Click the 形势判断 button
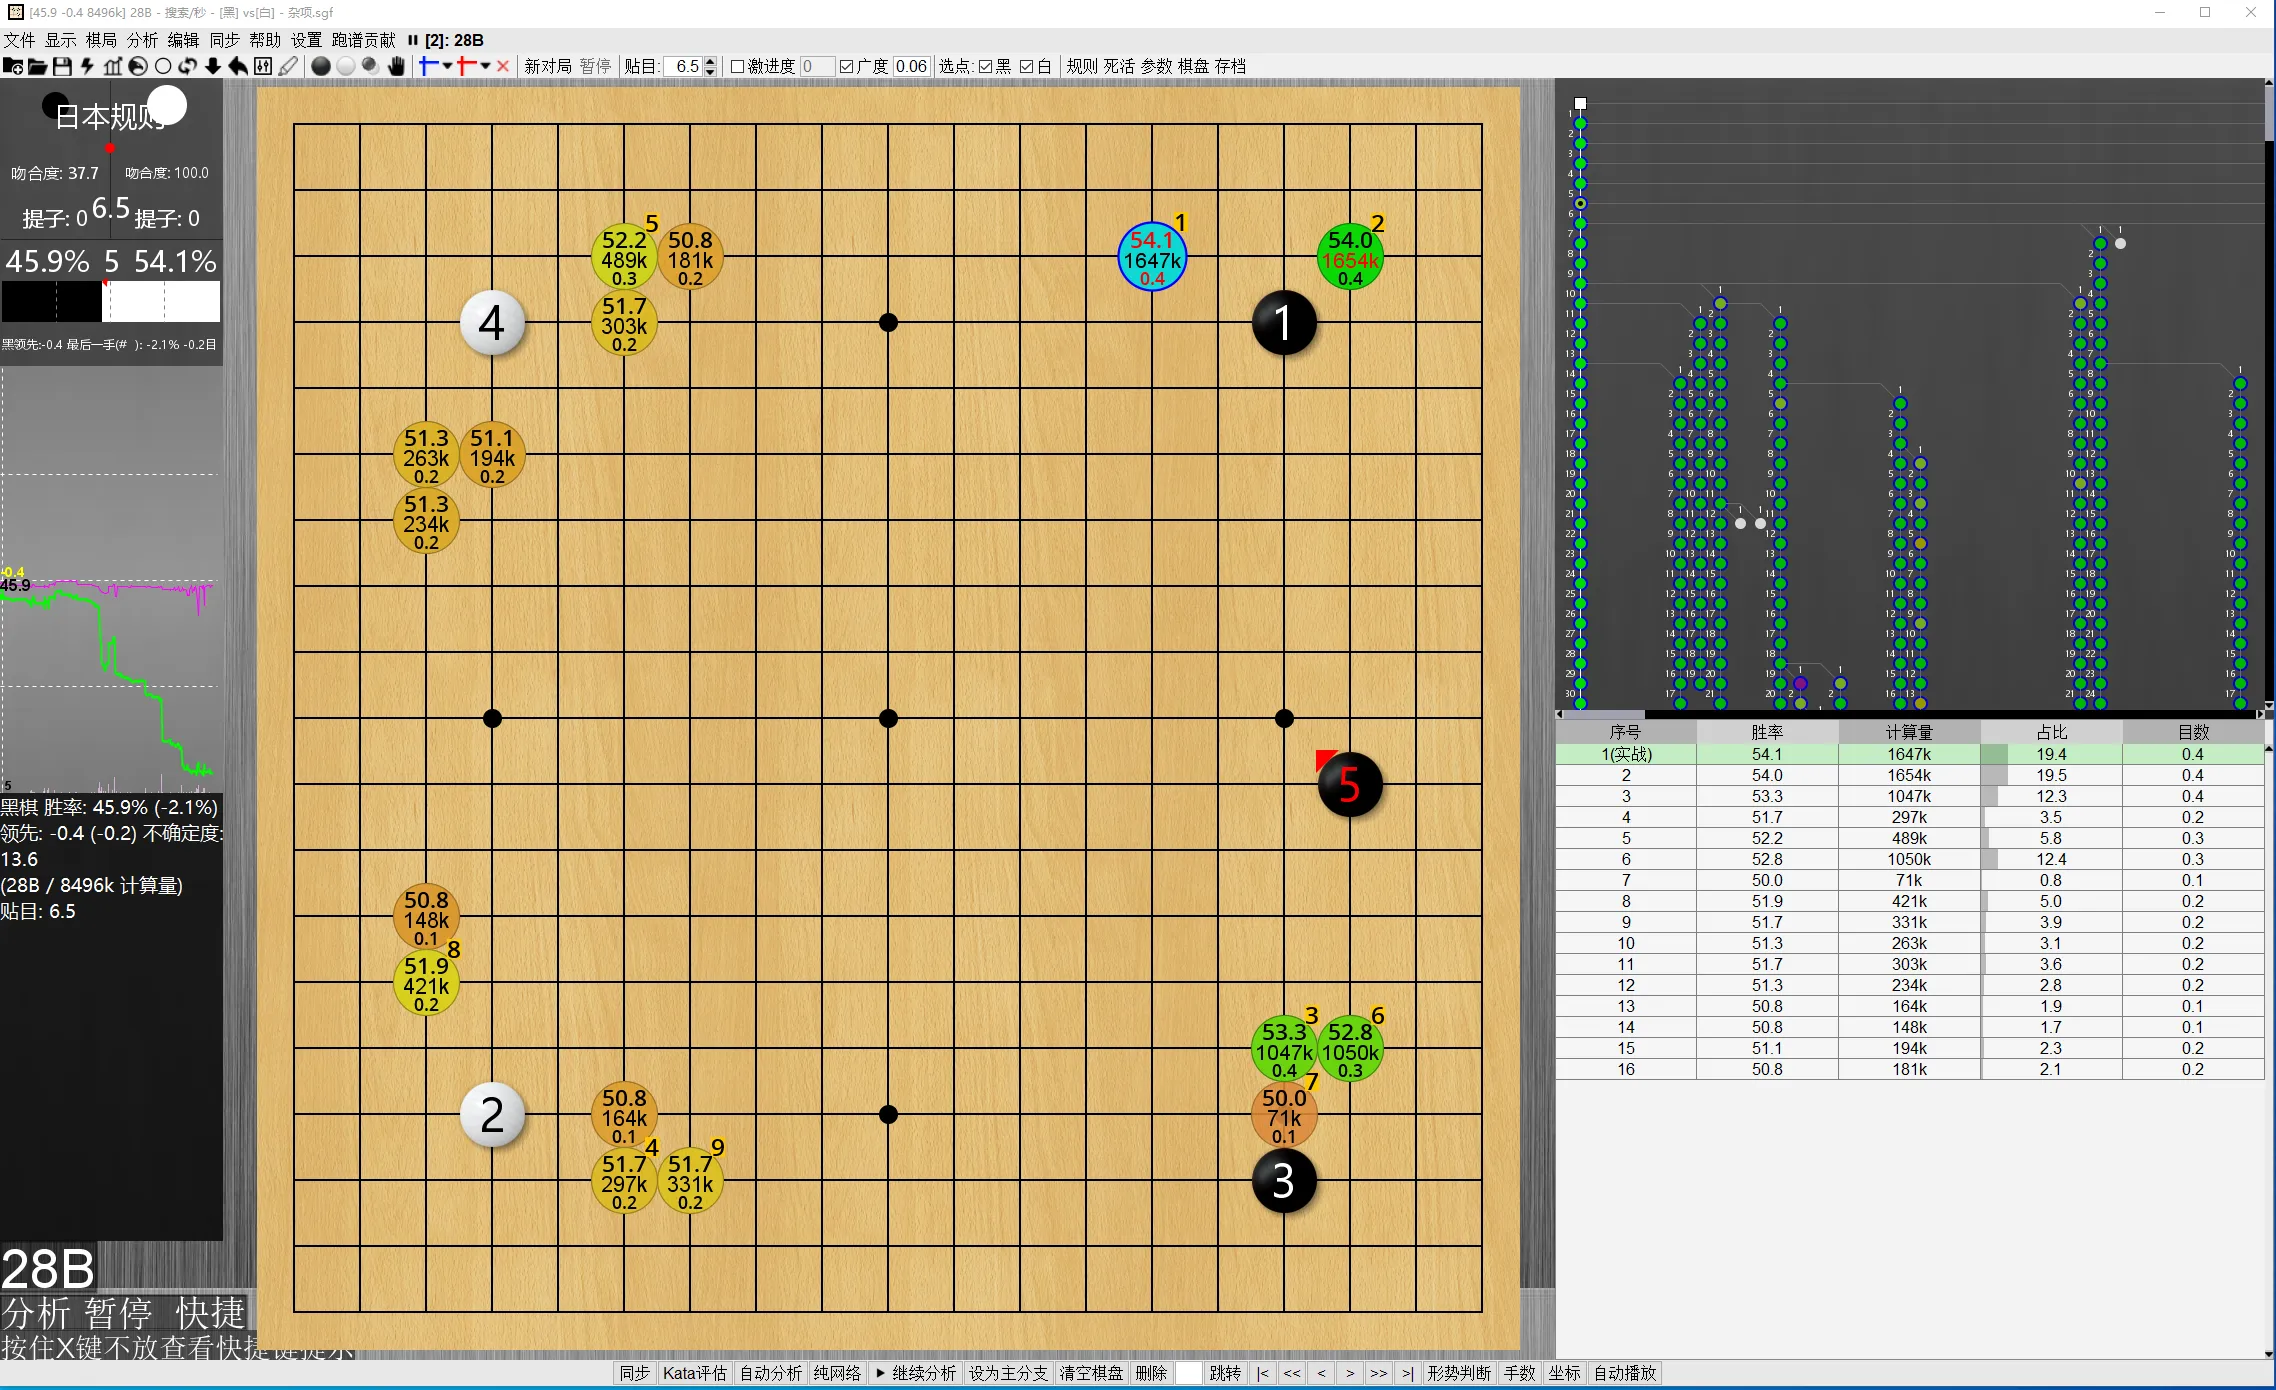 pos(1459,1373)
